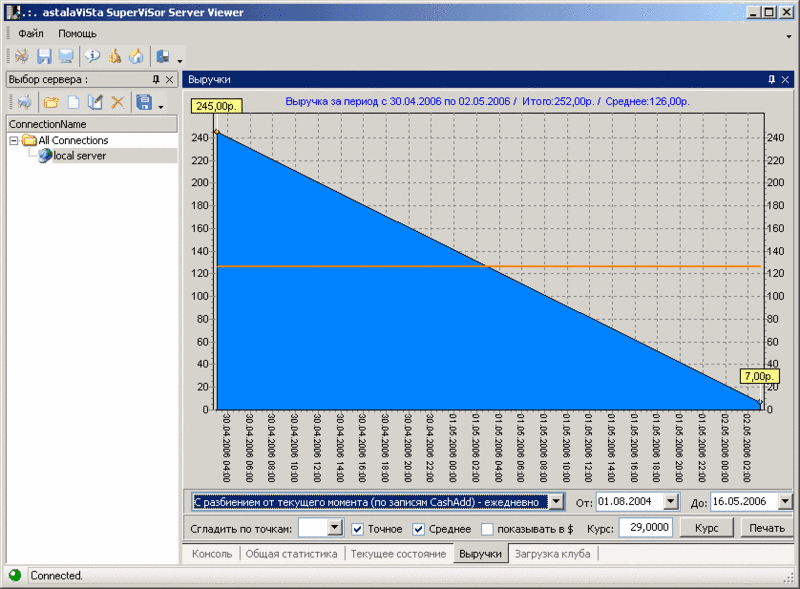Enable the показывать в $ checkbox
The width and height of the screenshot is (800, 589).
(487, 529)
